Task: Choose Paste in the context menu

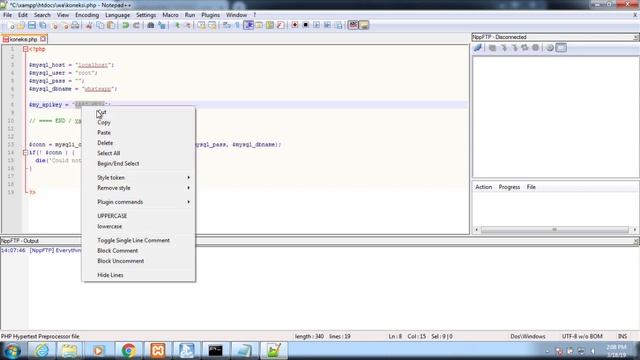Action: point(138,133)
